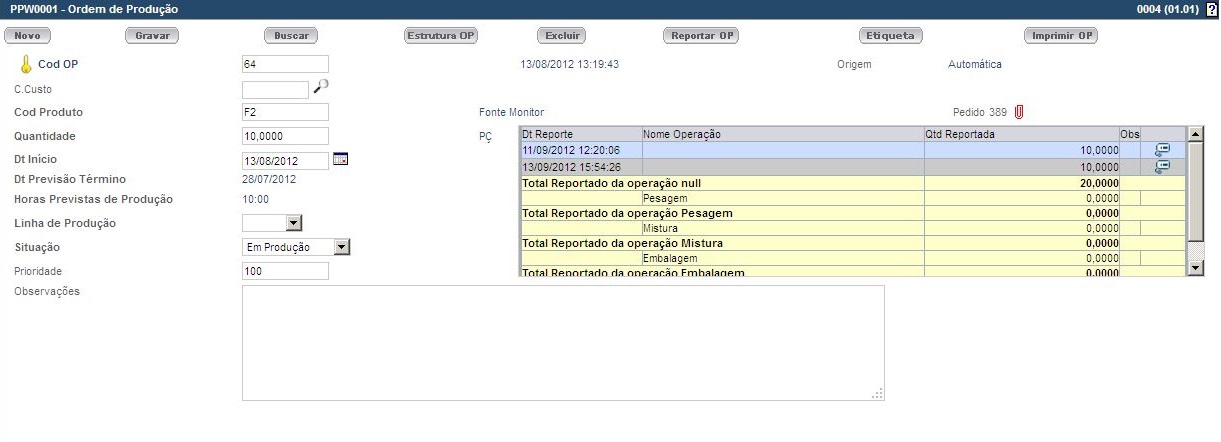Click Reportar OP

pos(701,36)
